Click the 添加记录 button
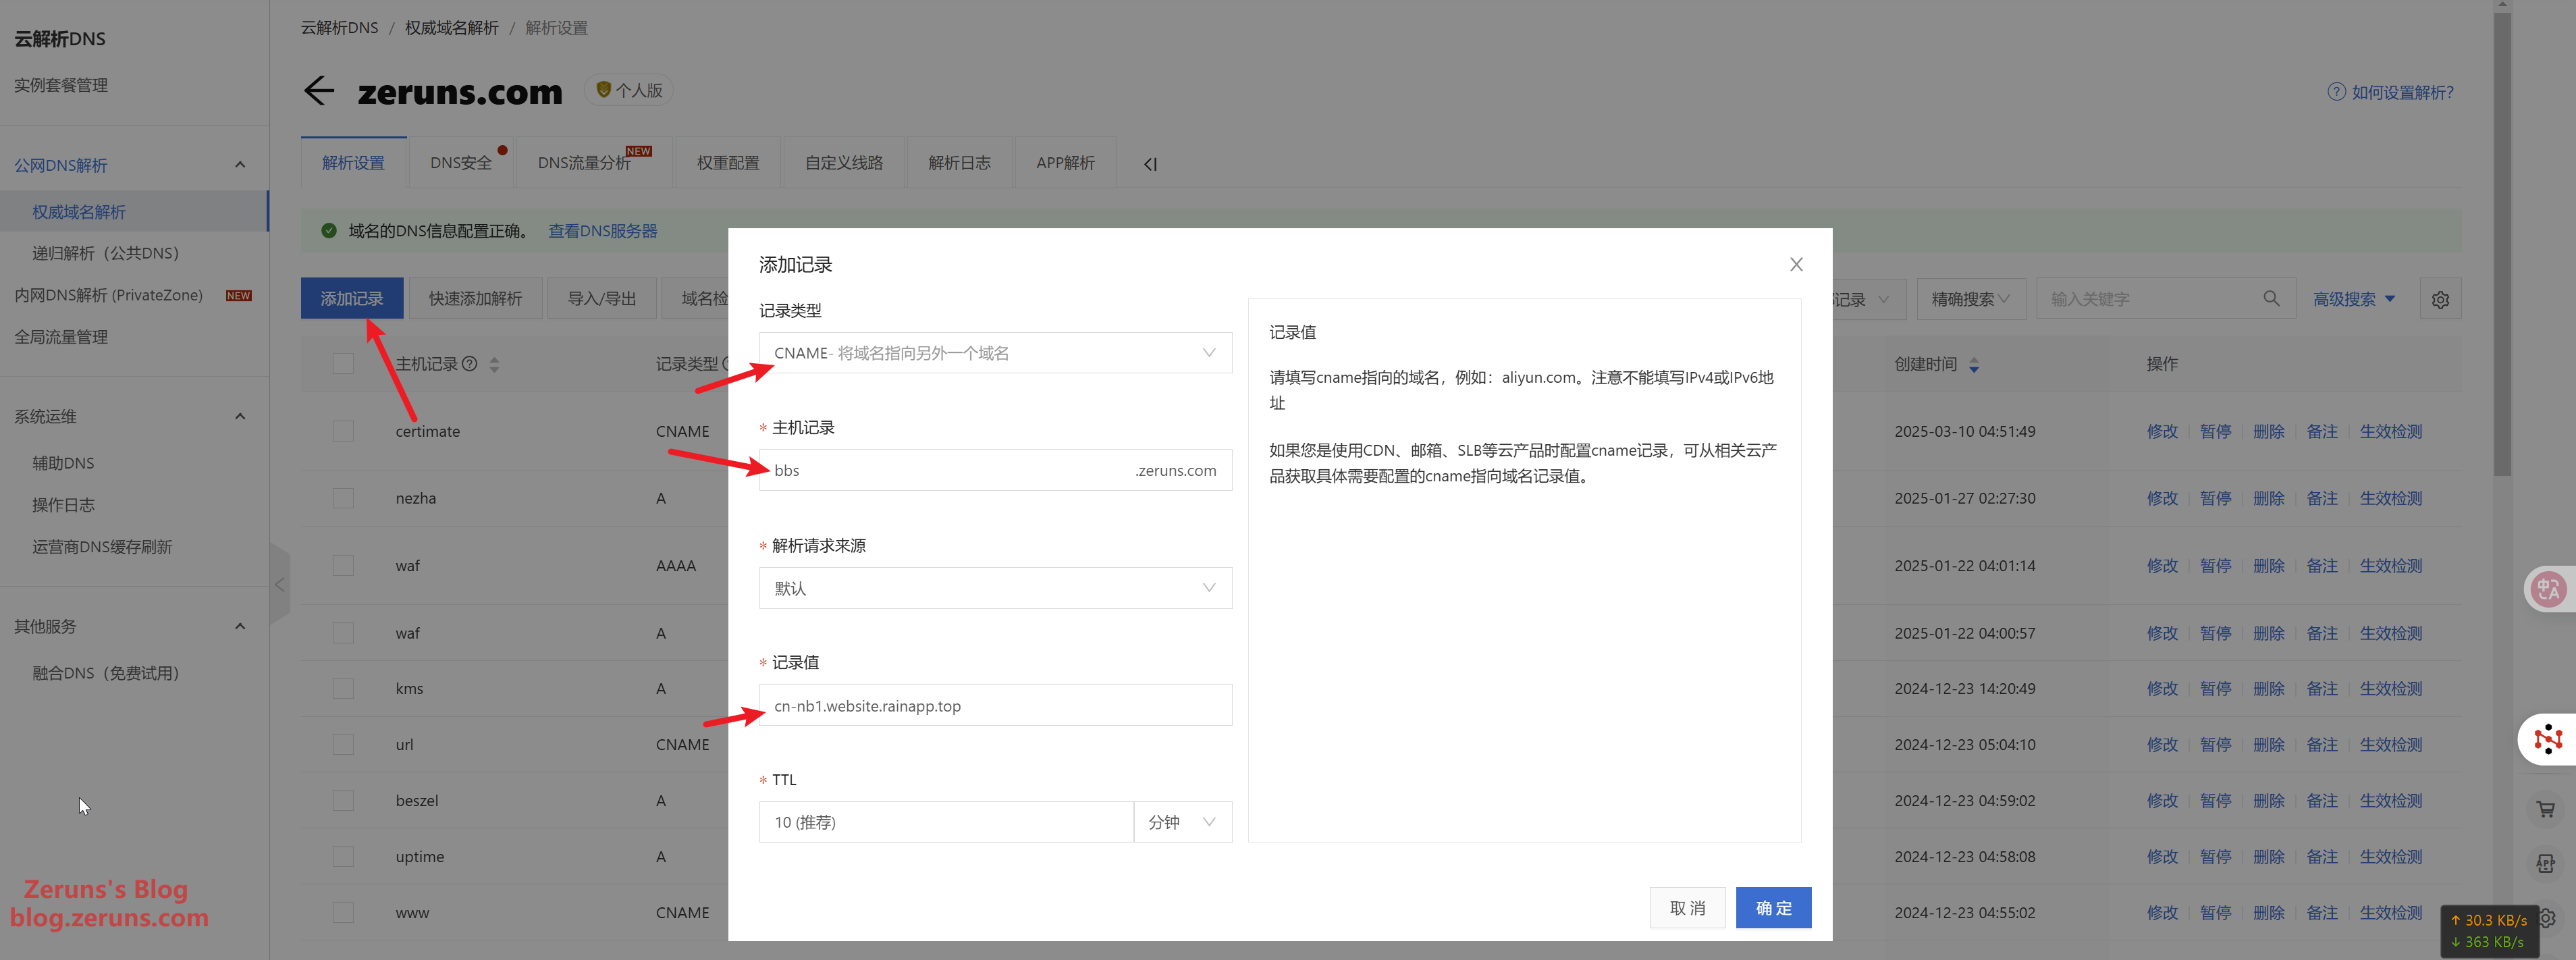Screen dimensions: 2576x960 click(352, 298)
